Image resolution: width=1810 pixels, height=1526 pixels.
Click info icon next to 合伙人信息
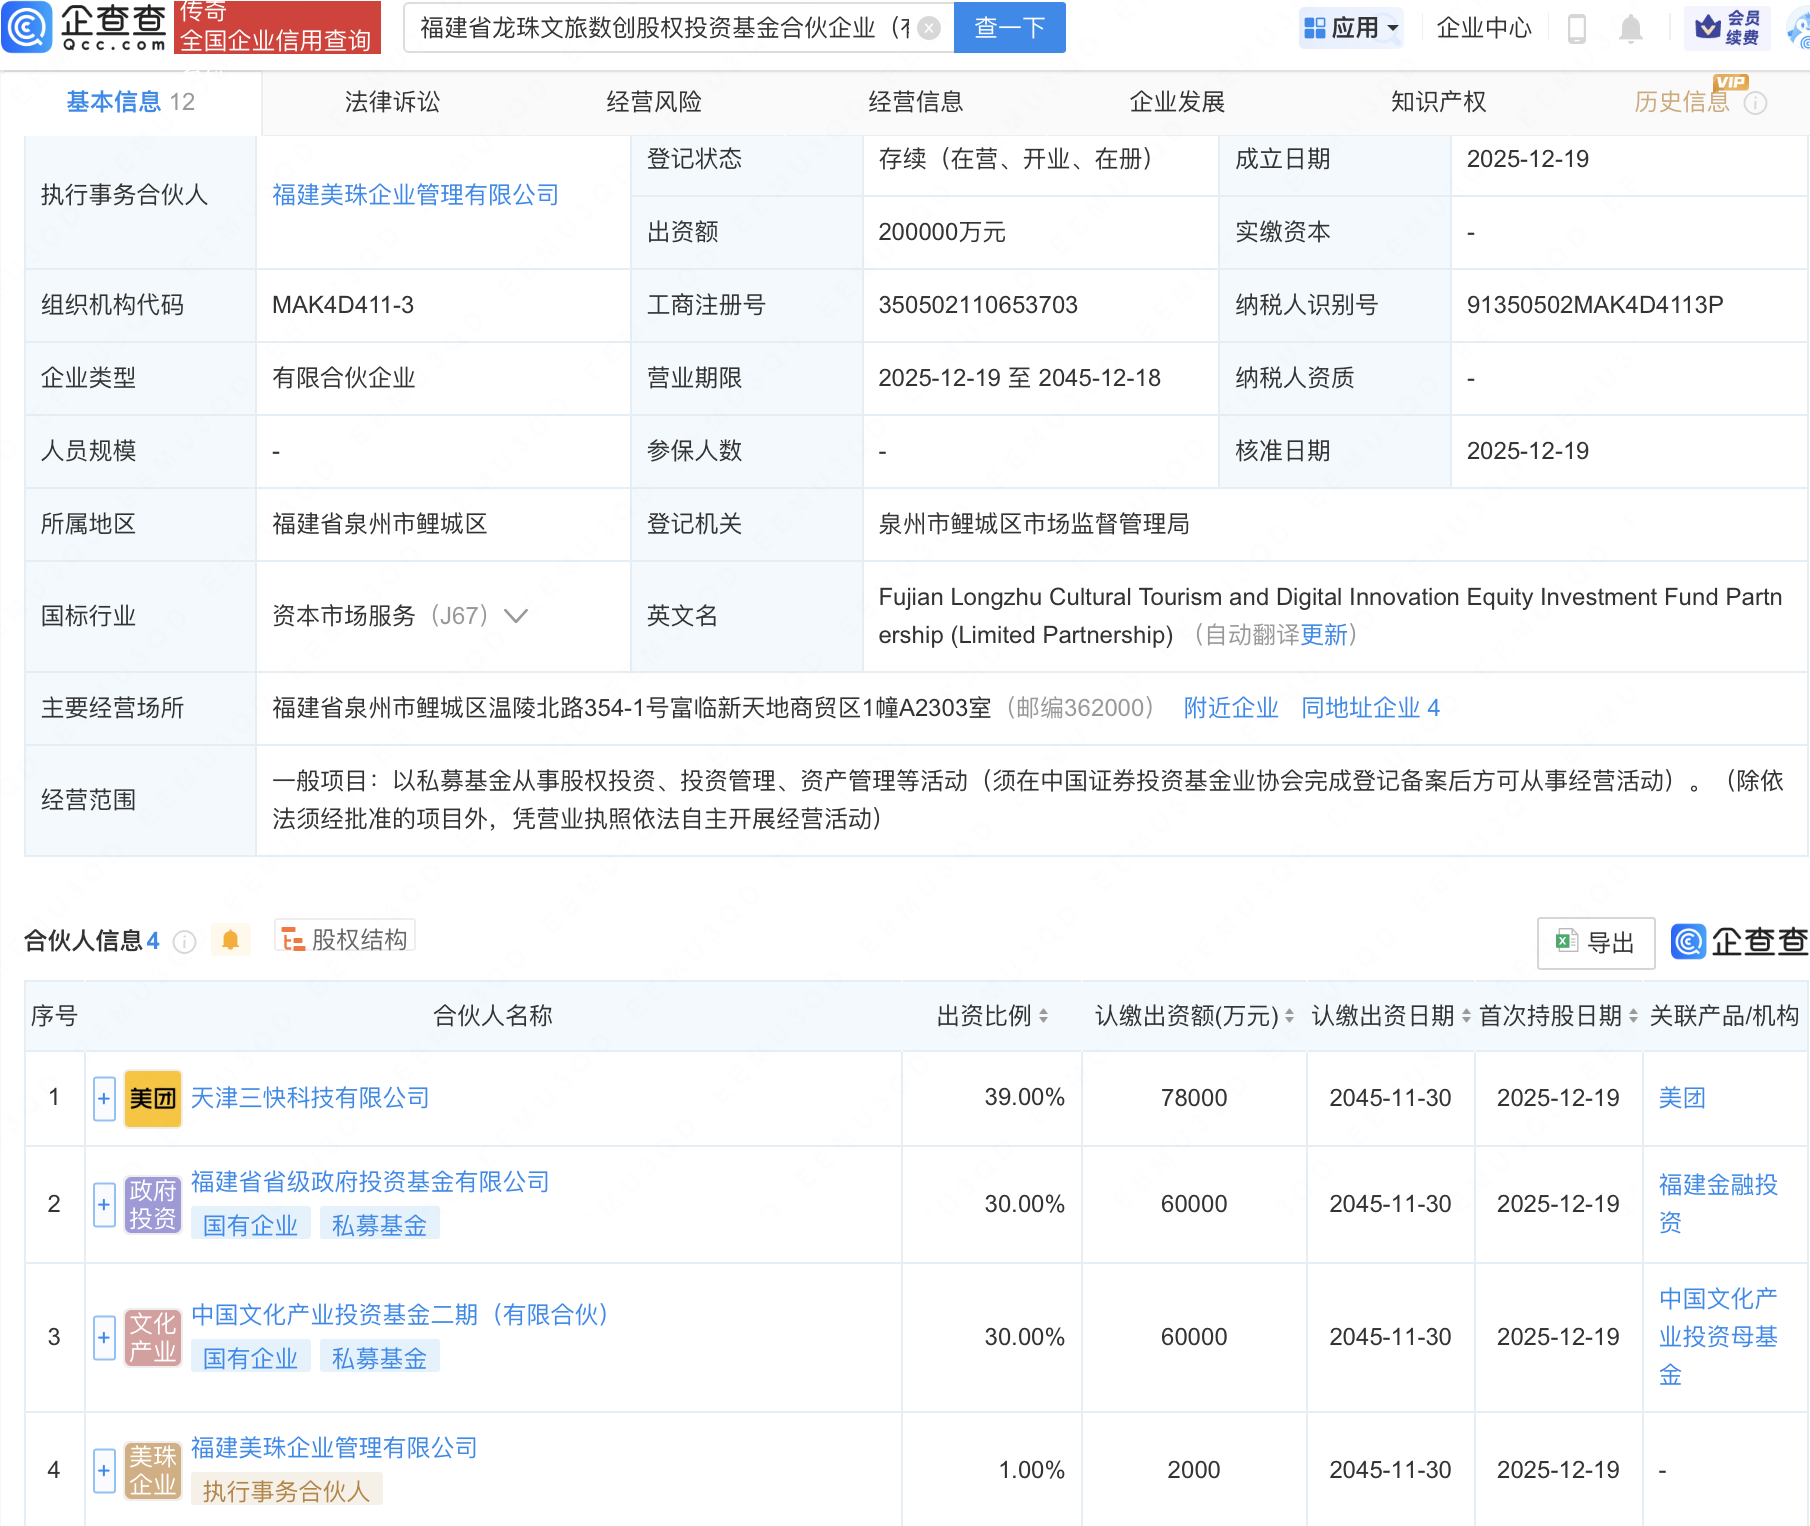click(185, 942)
